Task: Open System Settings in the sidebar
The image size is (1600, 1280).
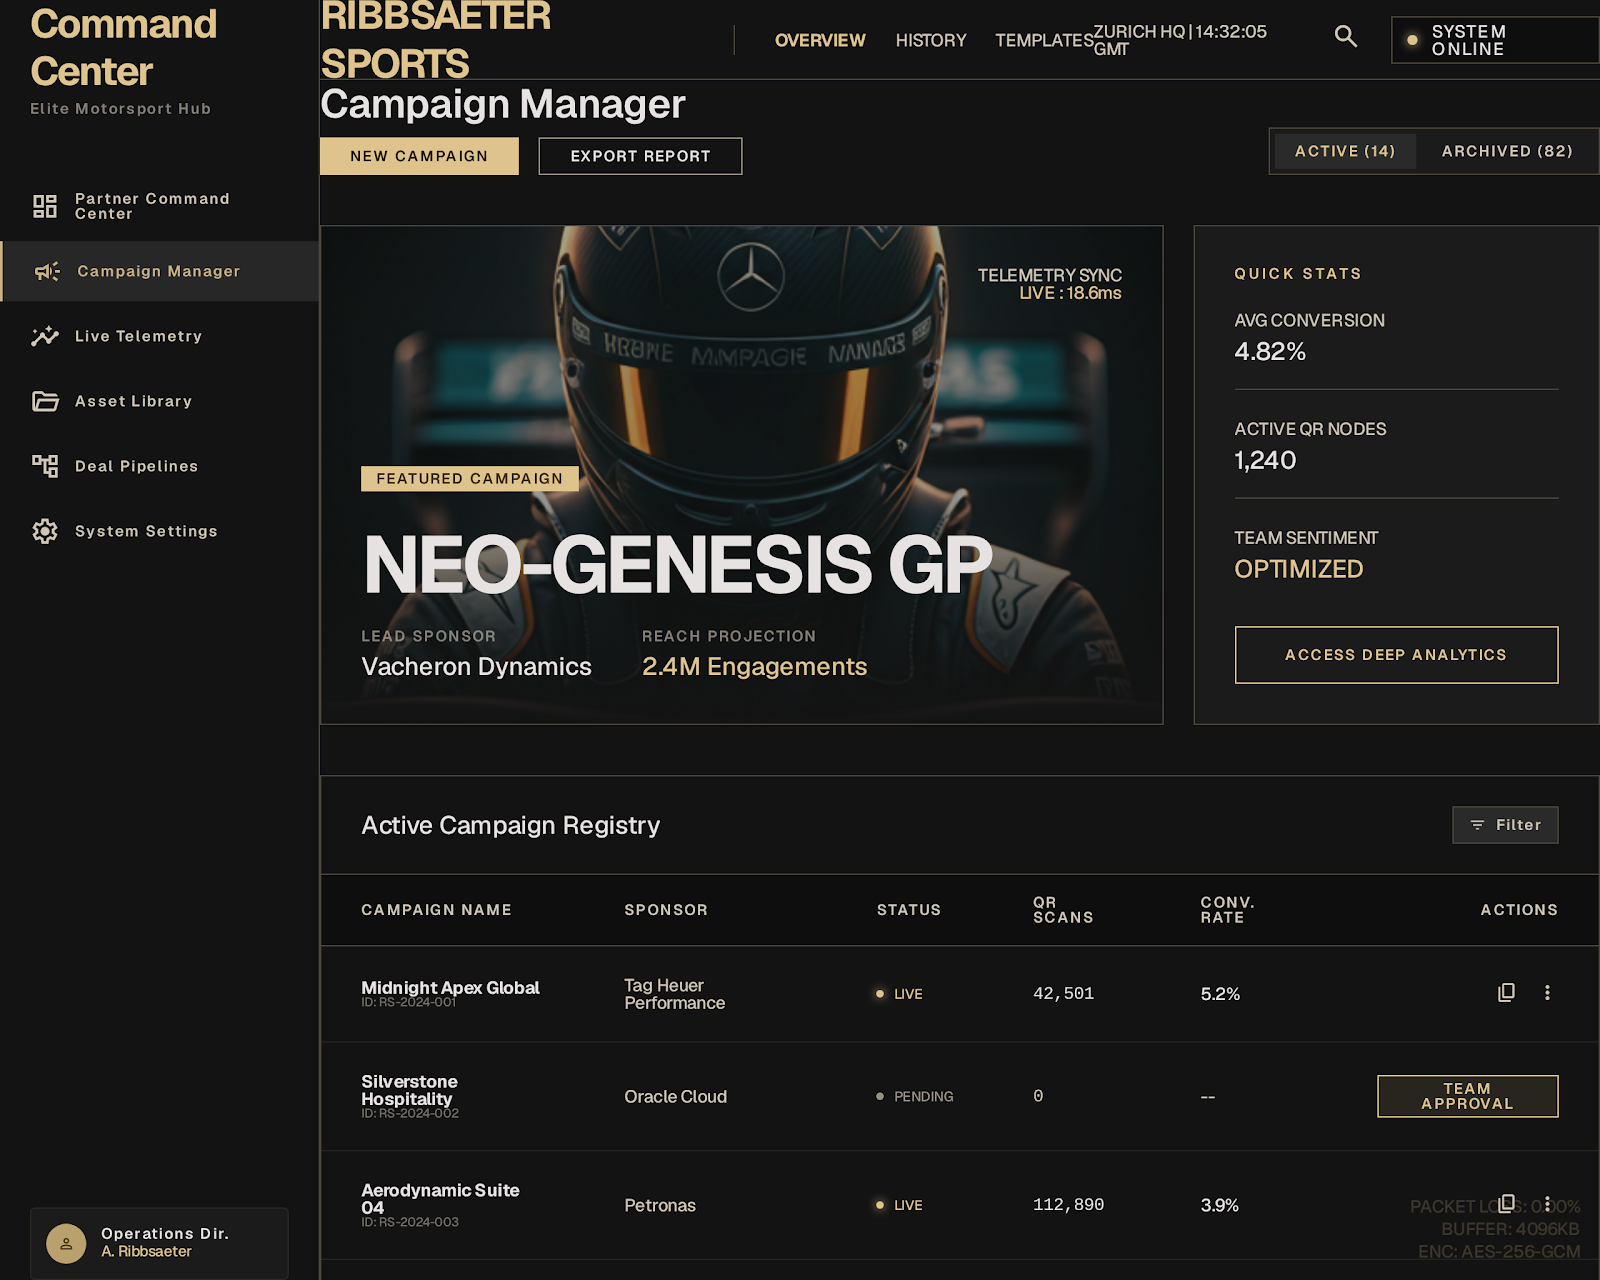Action: pos(160,531)
